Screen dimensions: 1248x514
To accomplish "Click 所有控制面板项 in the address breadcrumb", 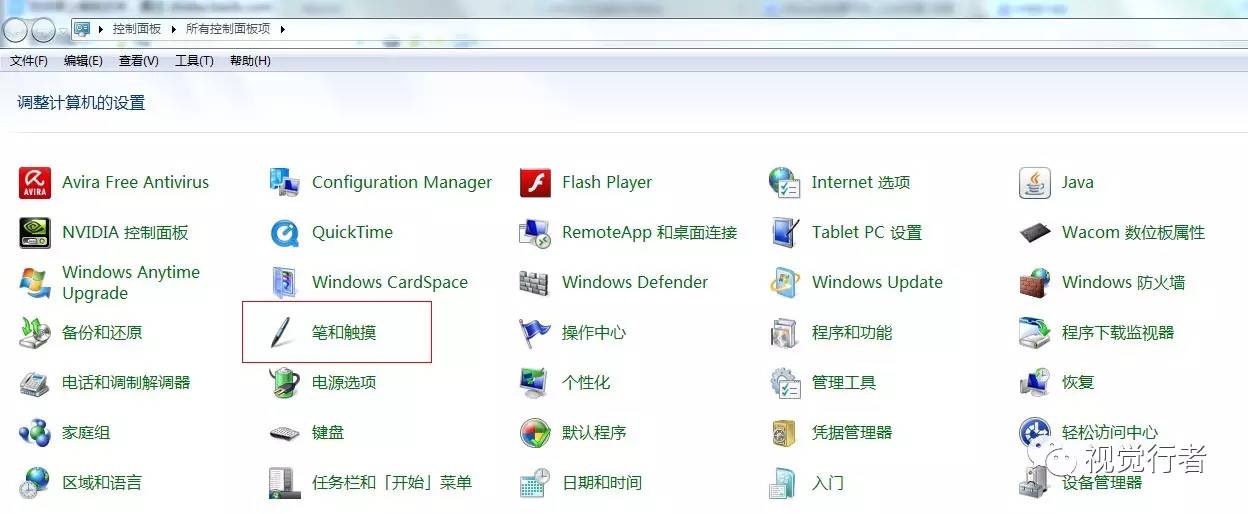I will [x=228, y=29].
